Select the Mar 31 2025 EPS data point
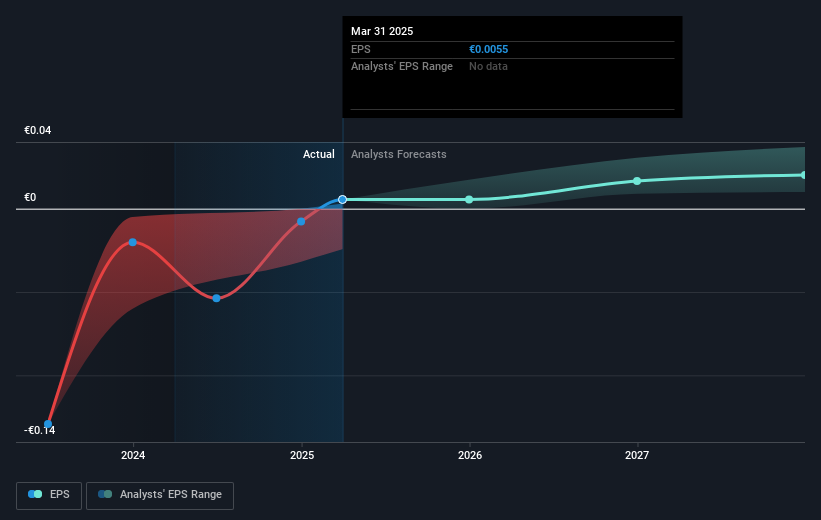The width and height of the screenshot is (821, 520). [342, 200]
